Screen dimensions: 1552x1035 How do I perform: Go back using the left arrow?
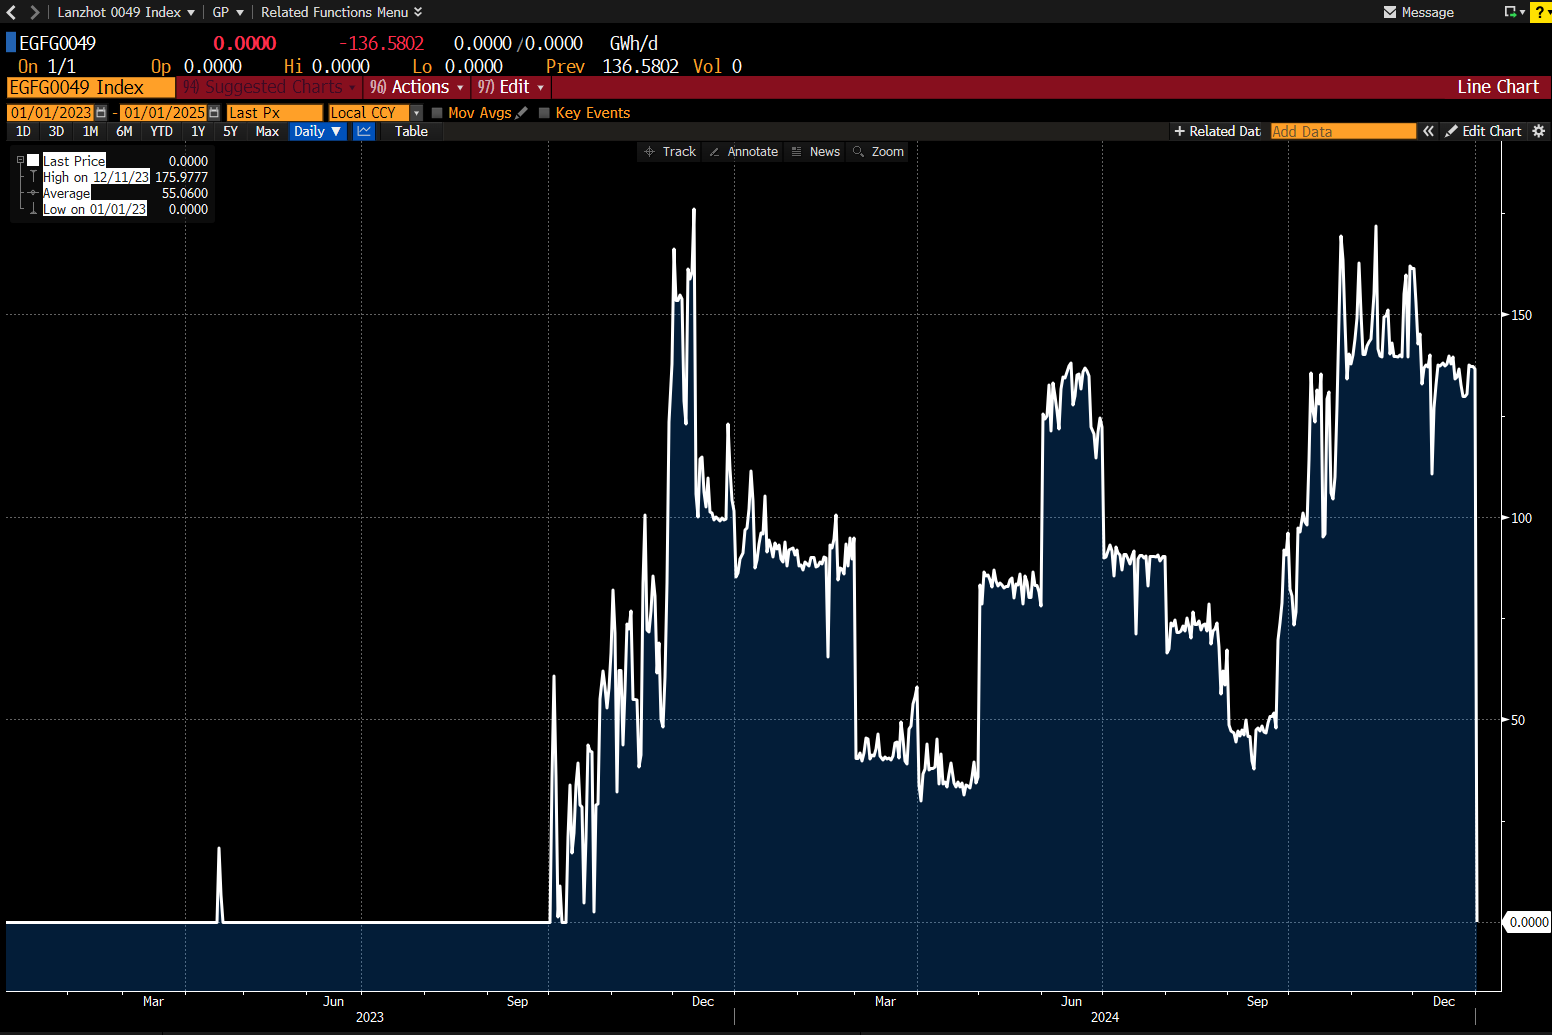click(11, 12)
